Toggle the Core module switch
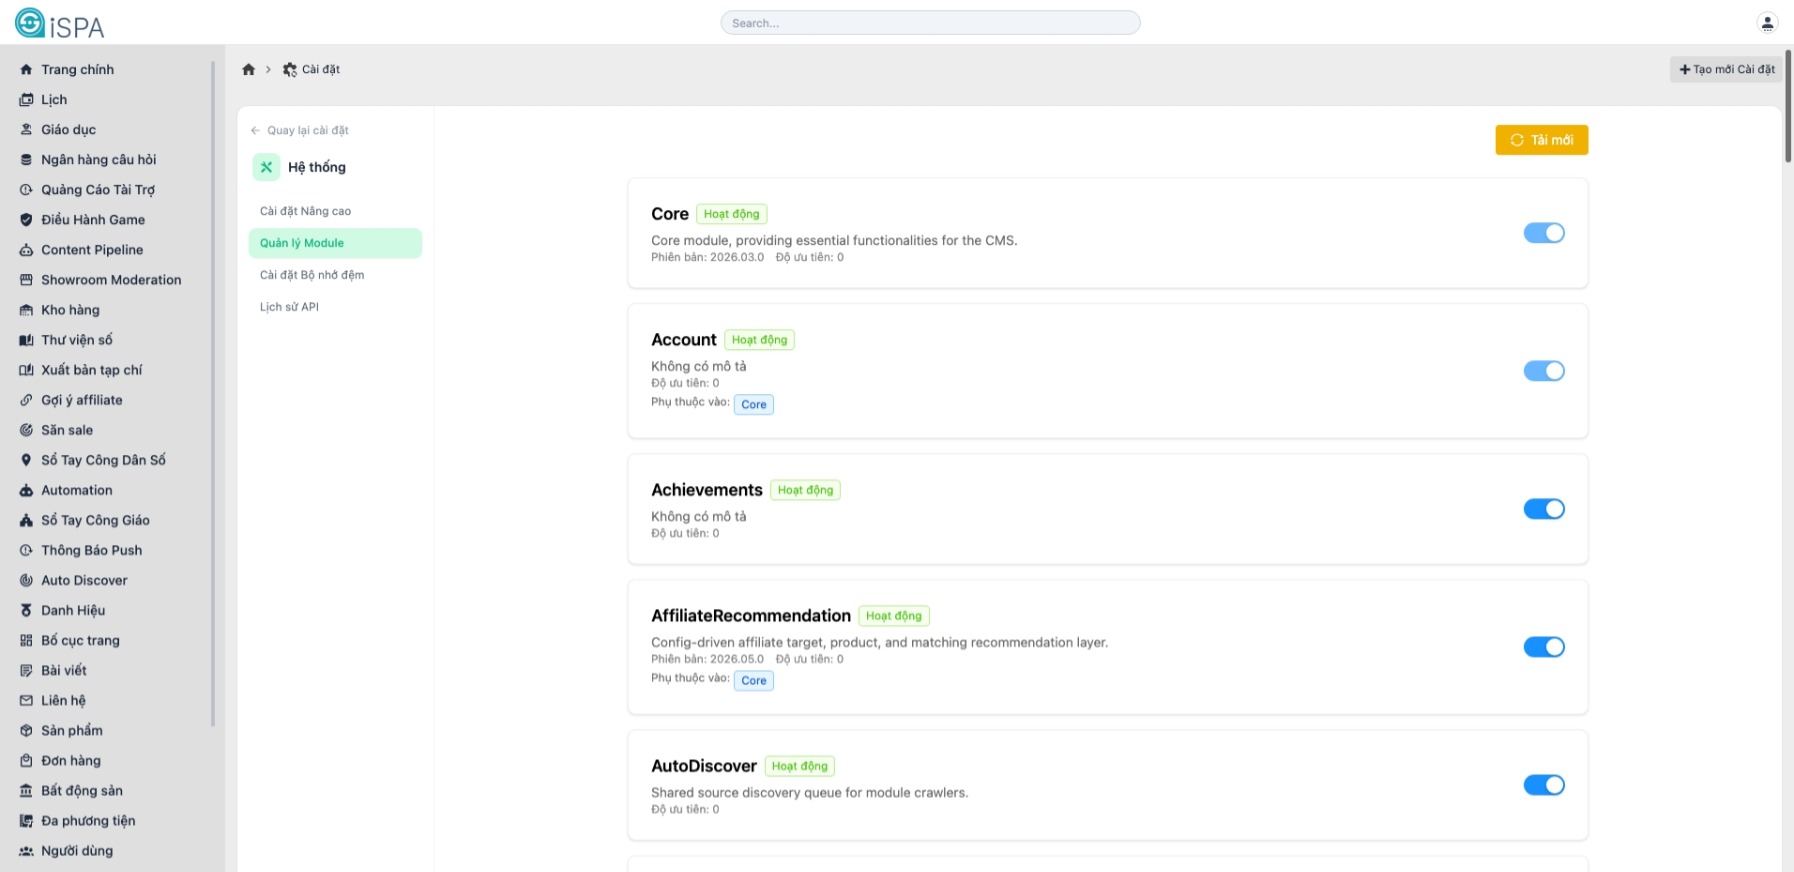 (x=1544, y=233)
